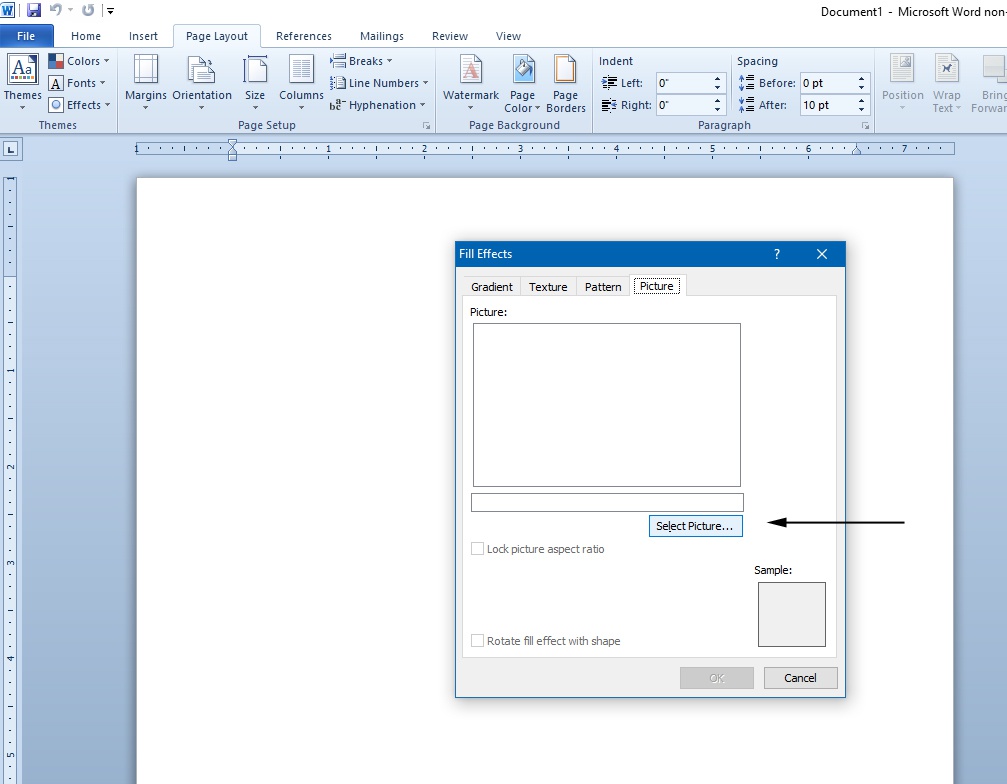Open Pattern tab in Fill Effects
The image size is (1007, 784).
pos(603,286)
